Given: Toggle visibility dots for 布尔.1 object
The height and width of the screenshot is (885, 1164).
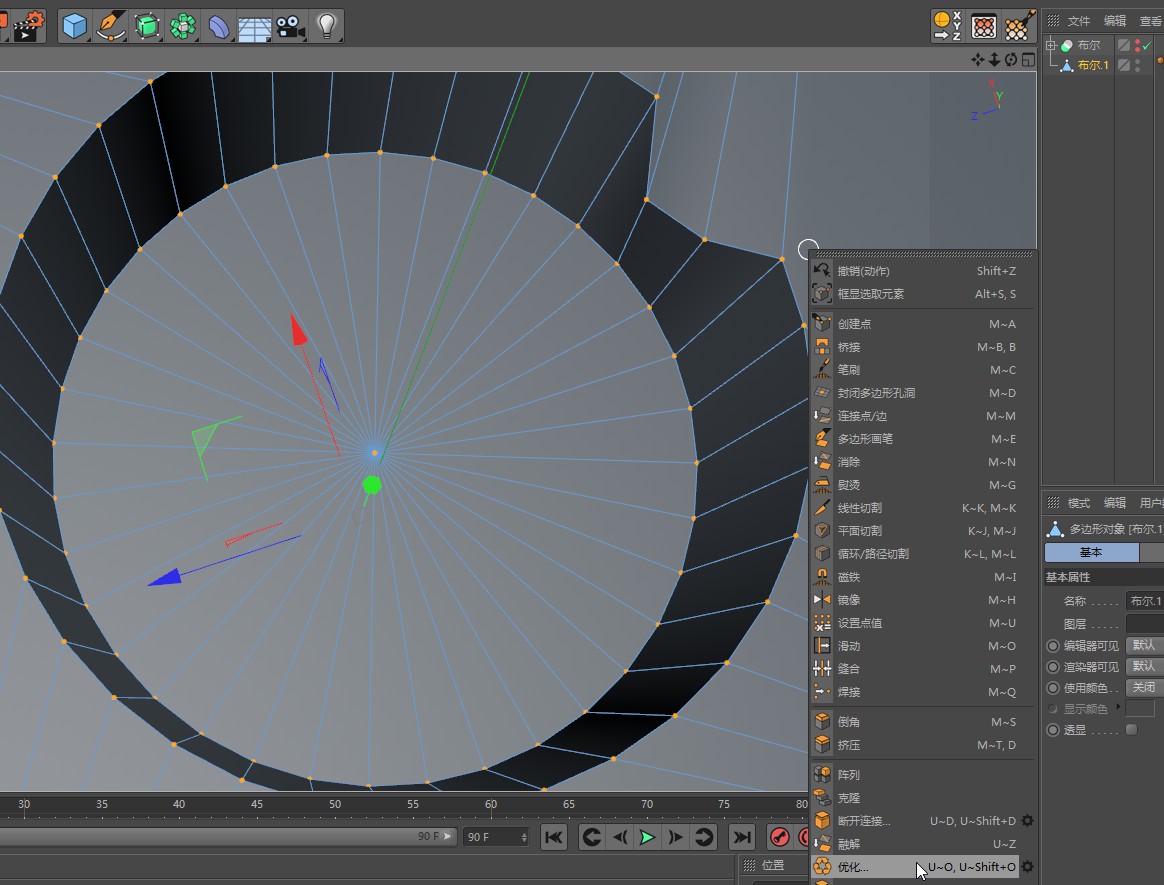Looking at the screenshot, I should [1137, 65].
